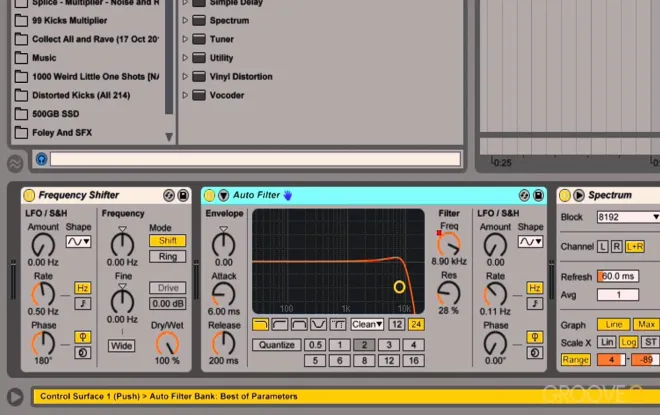Toggle Frequency Shifter device activator
Image resolution: width=660 pixels, height=415 pixels.
29,195
